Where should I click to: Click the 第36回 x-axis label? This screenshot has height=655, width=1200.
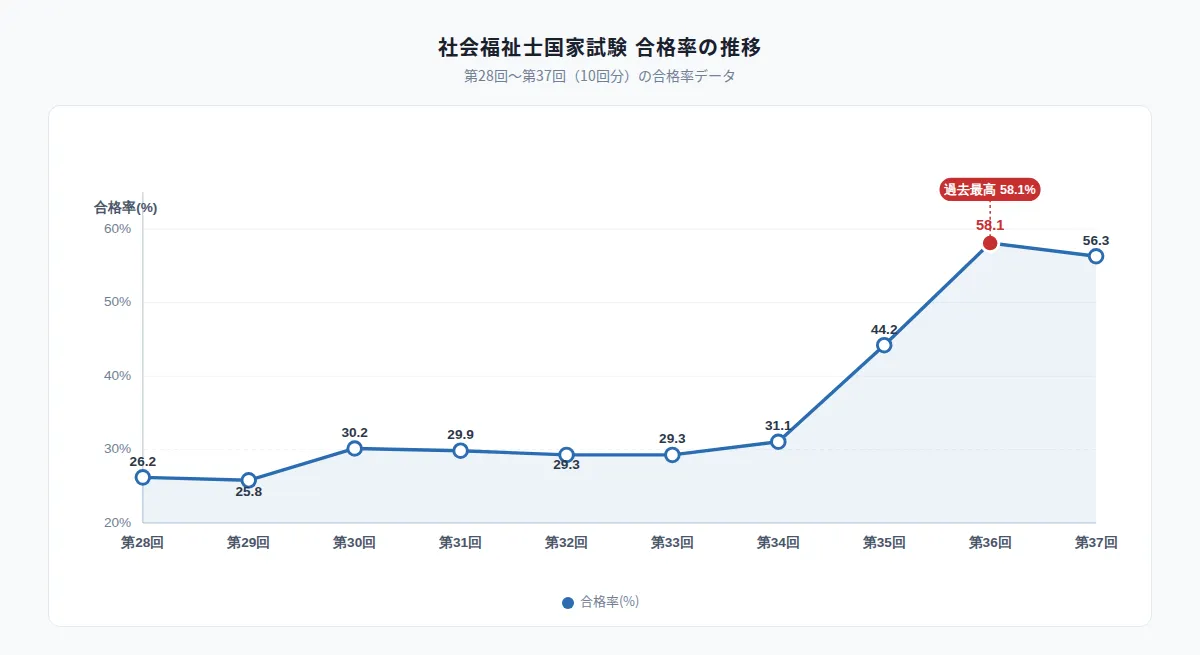[x=990, y=543]
